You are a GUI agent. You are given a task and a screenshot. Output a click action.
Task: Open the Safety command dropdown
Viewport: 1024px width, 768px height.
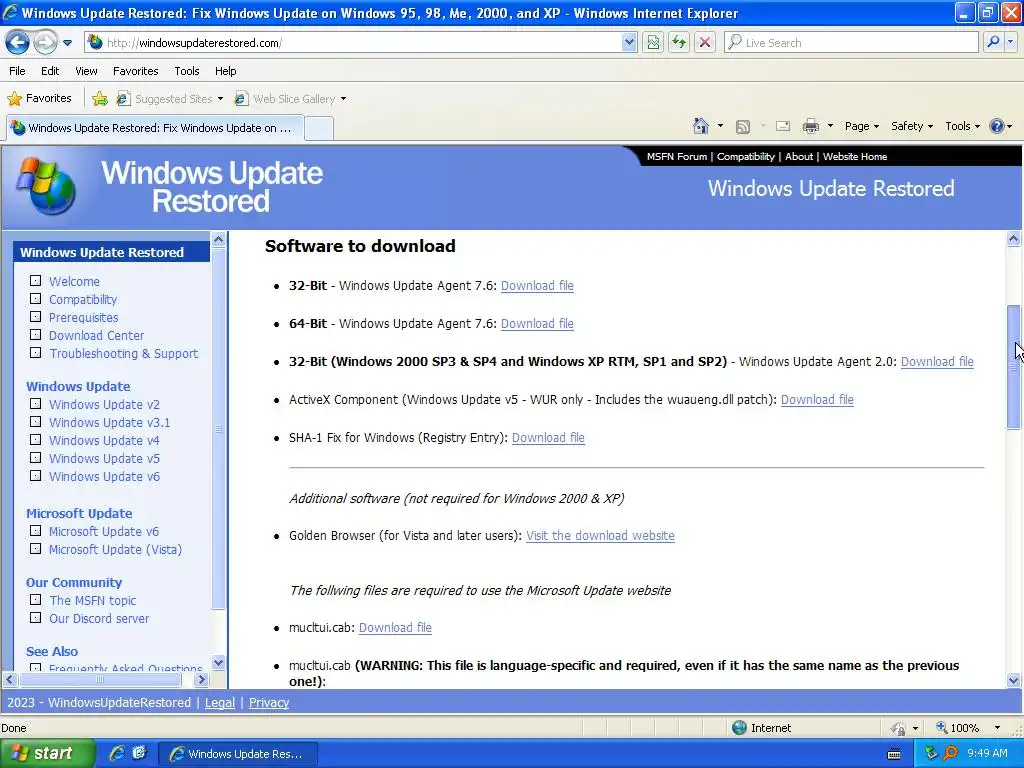click(x=912, y=127)
